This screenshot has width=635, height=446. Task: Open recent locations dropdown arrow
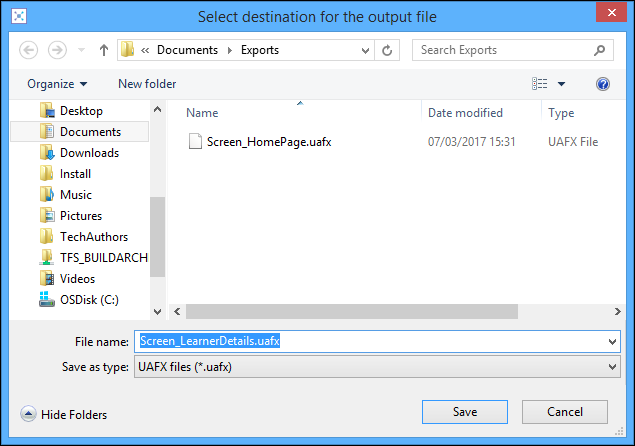tap(81, 50)
